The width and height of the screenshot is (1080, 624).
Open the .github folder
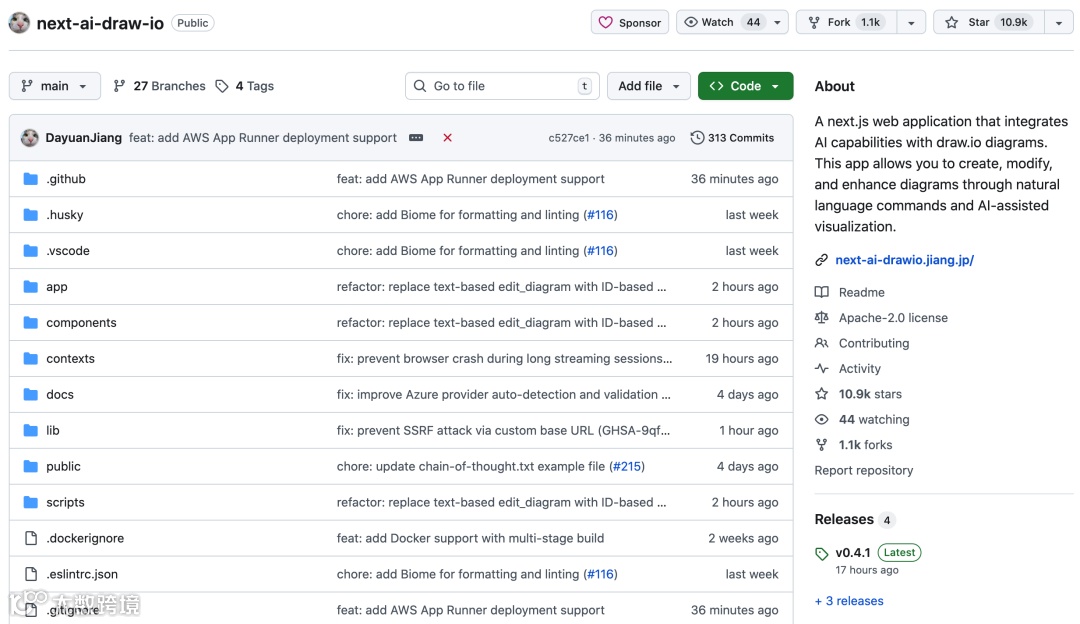pos(66,179)
